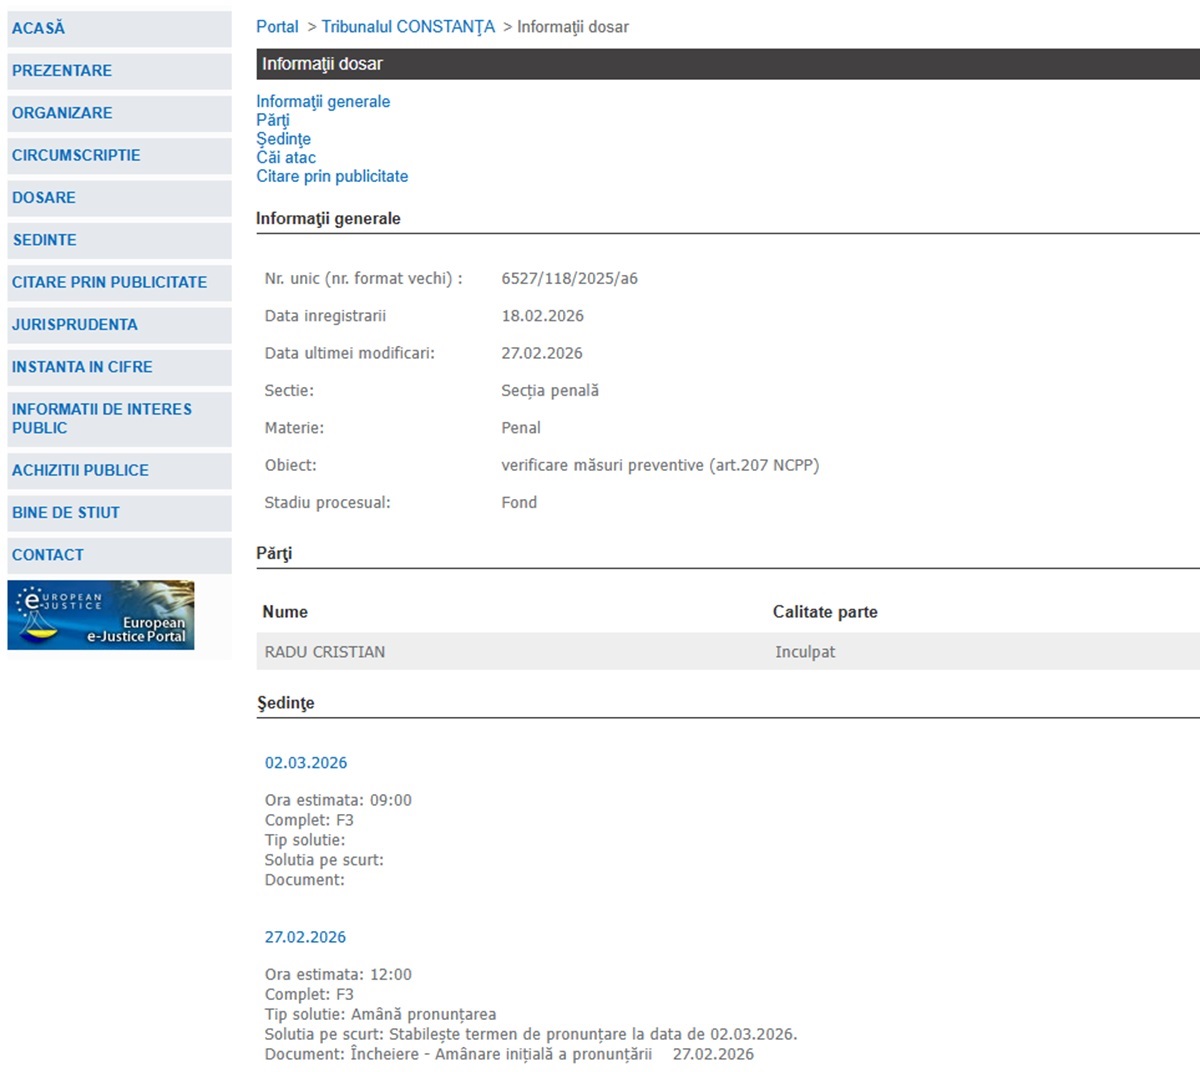Screen dimensions: 1200x1072
Task: Click the Inculpat party role cell
Action: tap(805, 652)
